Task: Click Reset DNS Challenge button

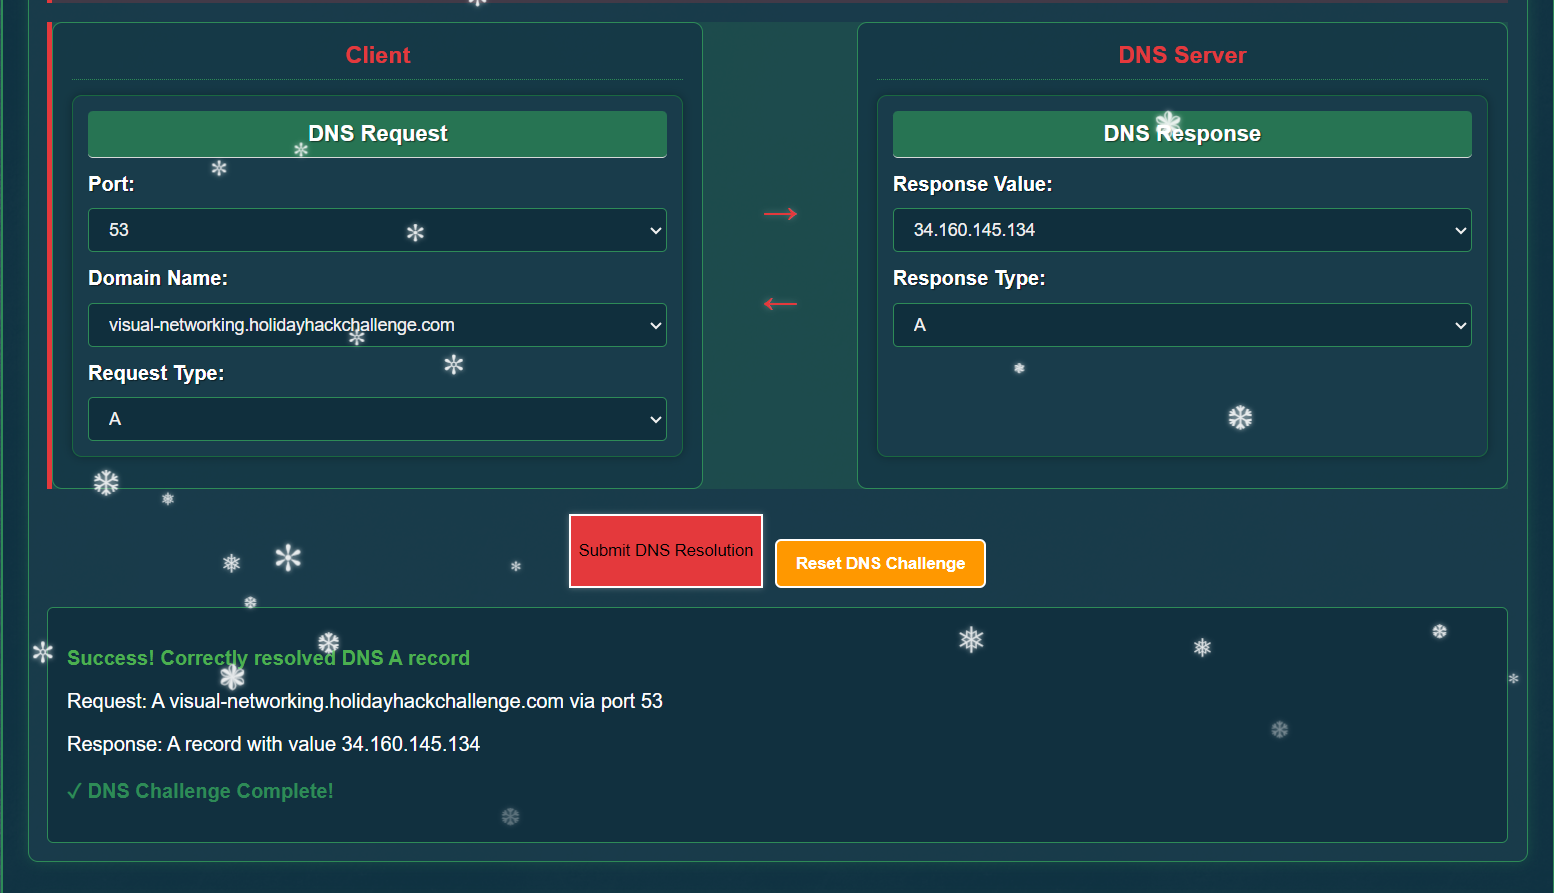Action: pyautogui.click(x=880, y=563)
